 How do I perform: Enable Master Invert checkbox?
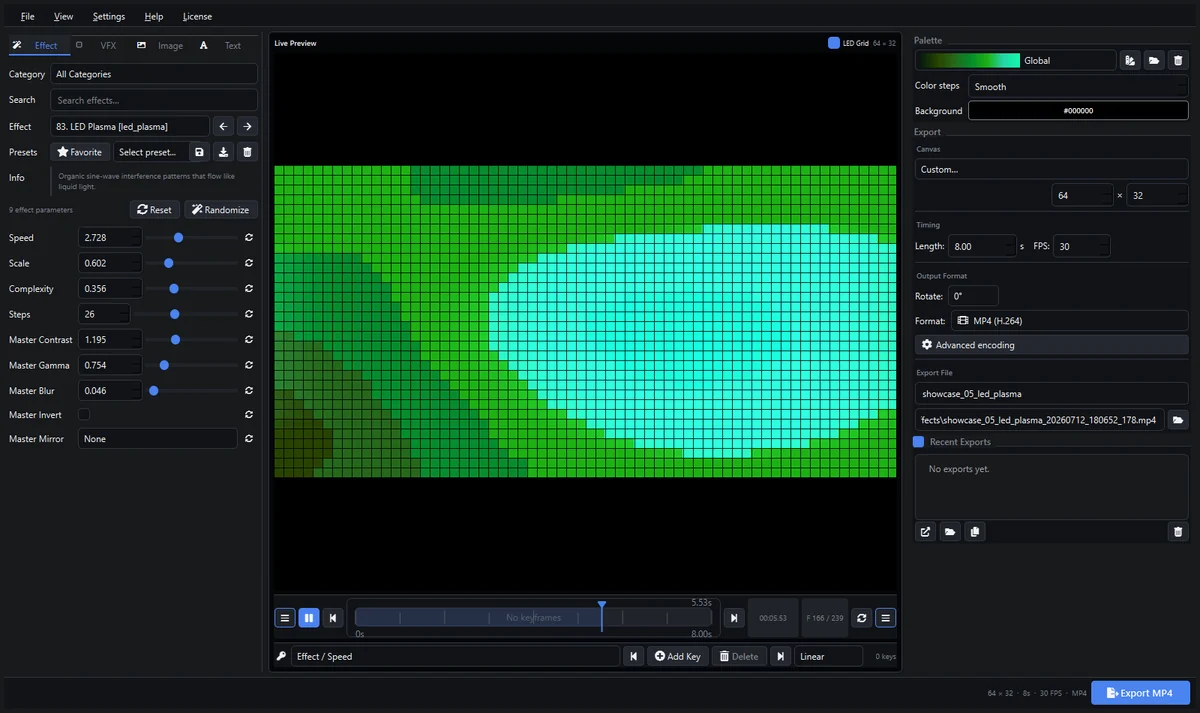[x=84, y=414]
